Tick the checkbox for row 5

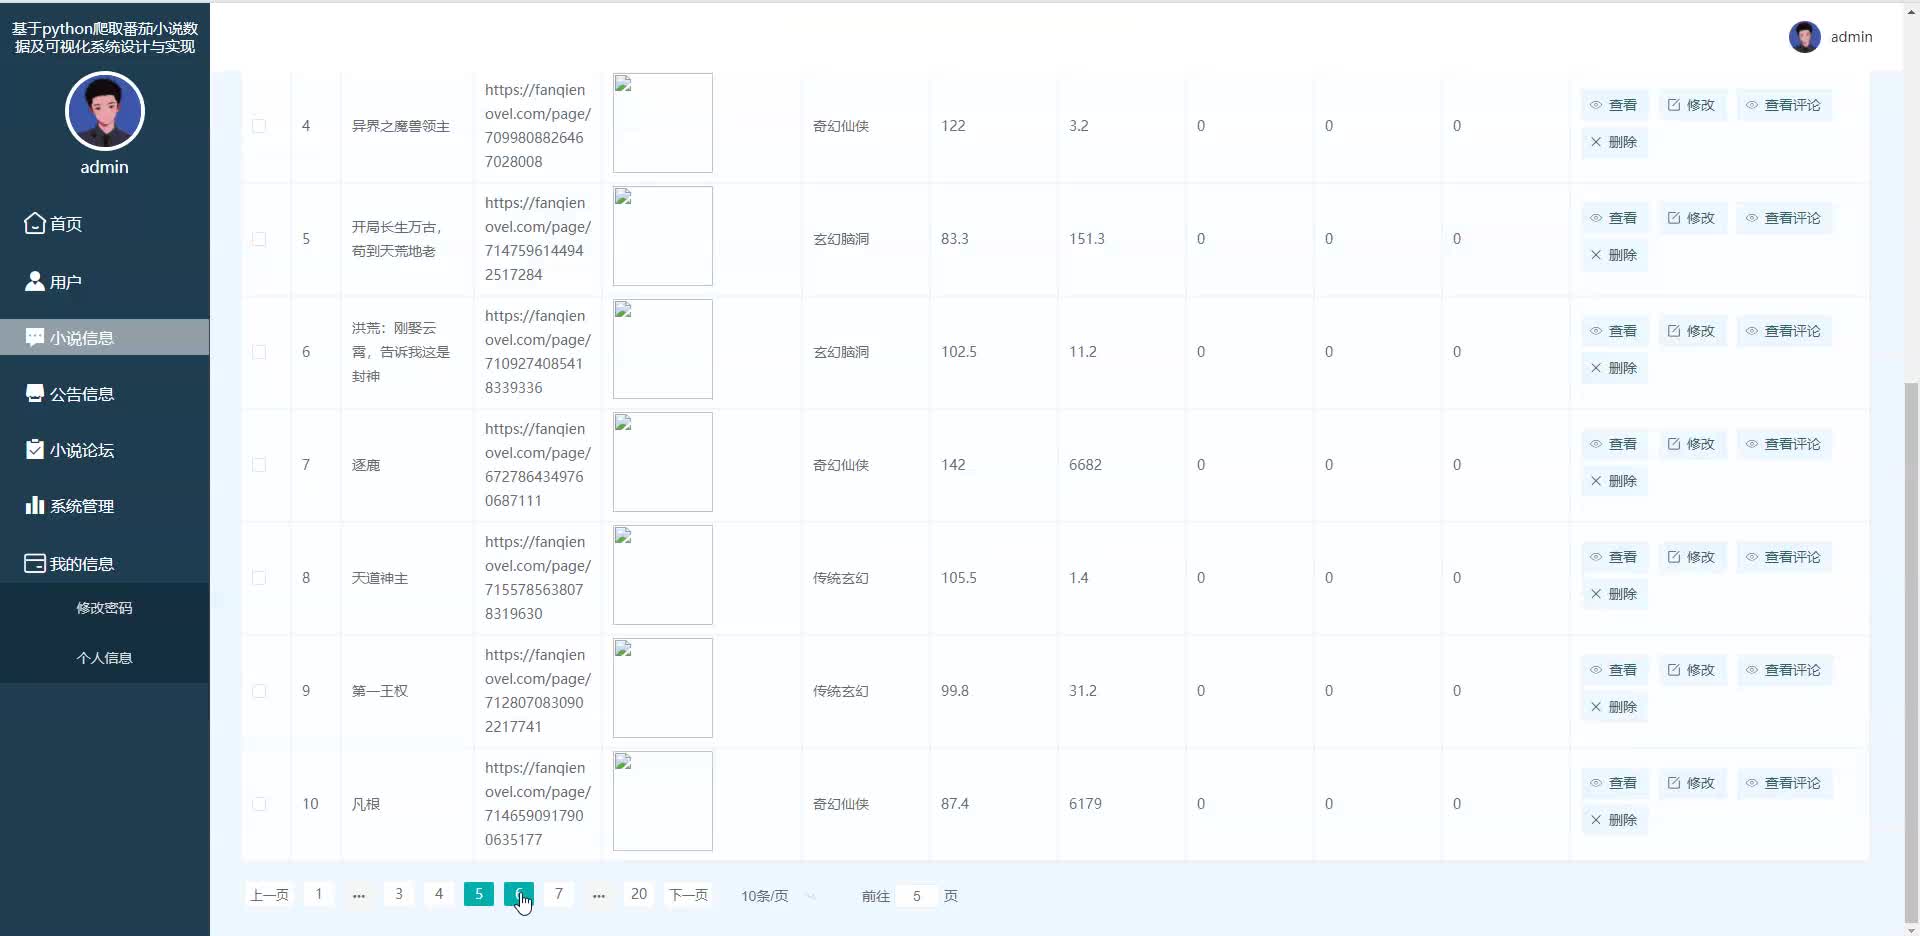pos(259,239)
